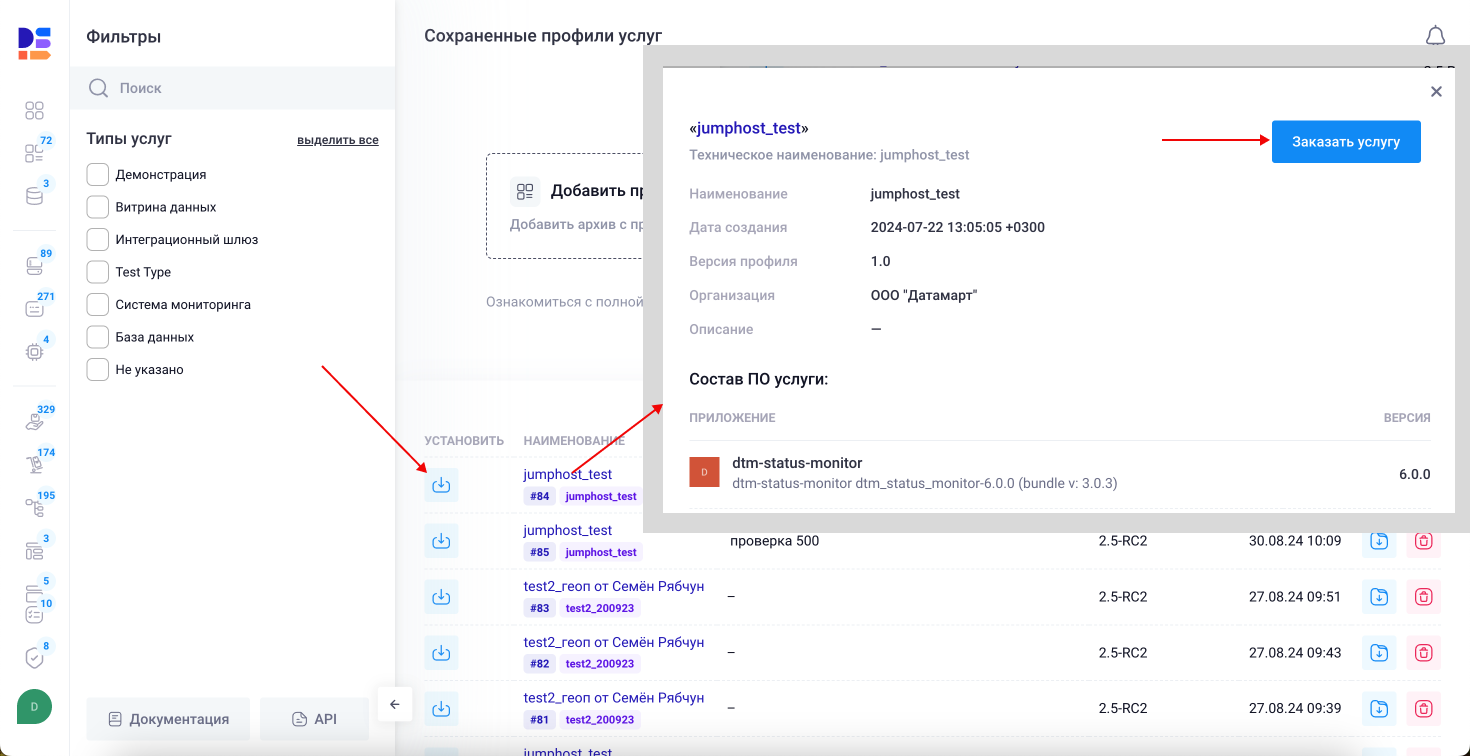The width and height of the screenshot is (1470, 756).
Task: Click the notification bell icon
Action: coord(1435,36)
